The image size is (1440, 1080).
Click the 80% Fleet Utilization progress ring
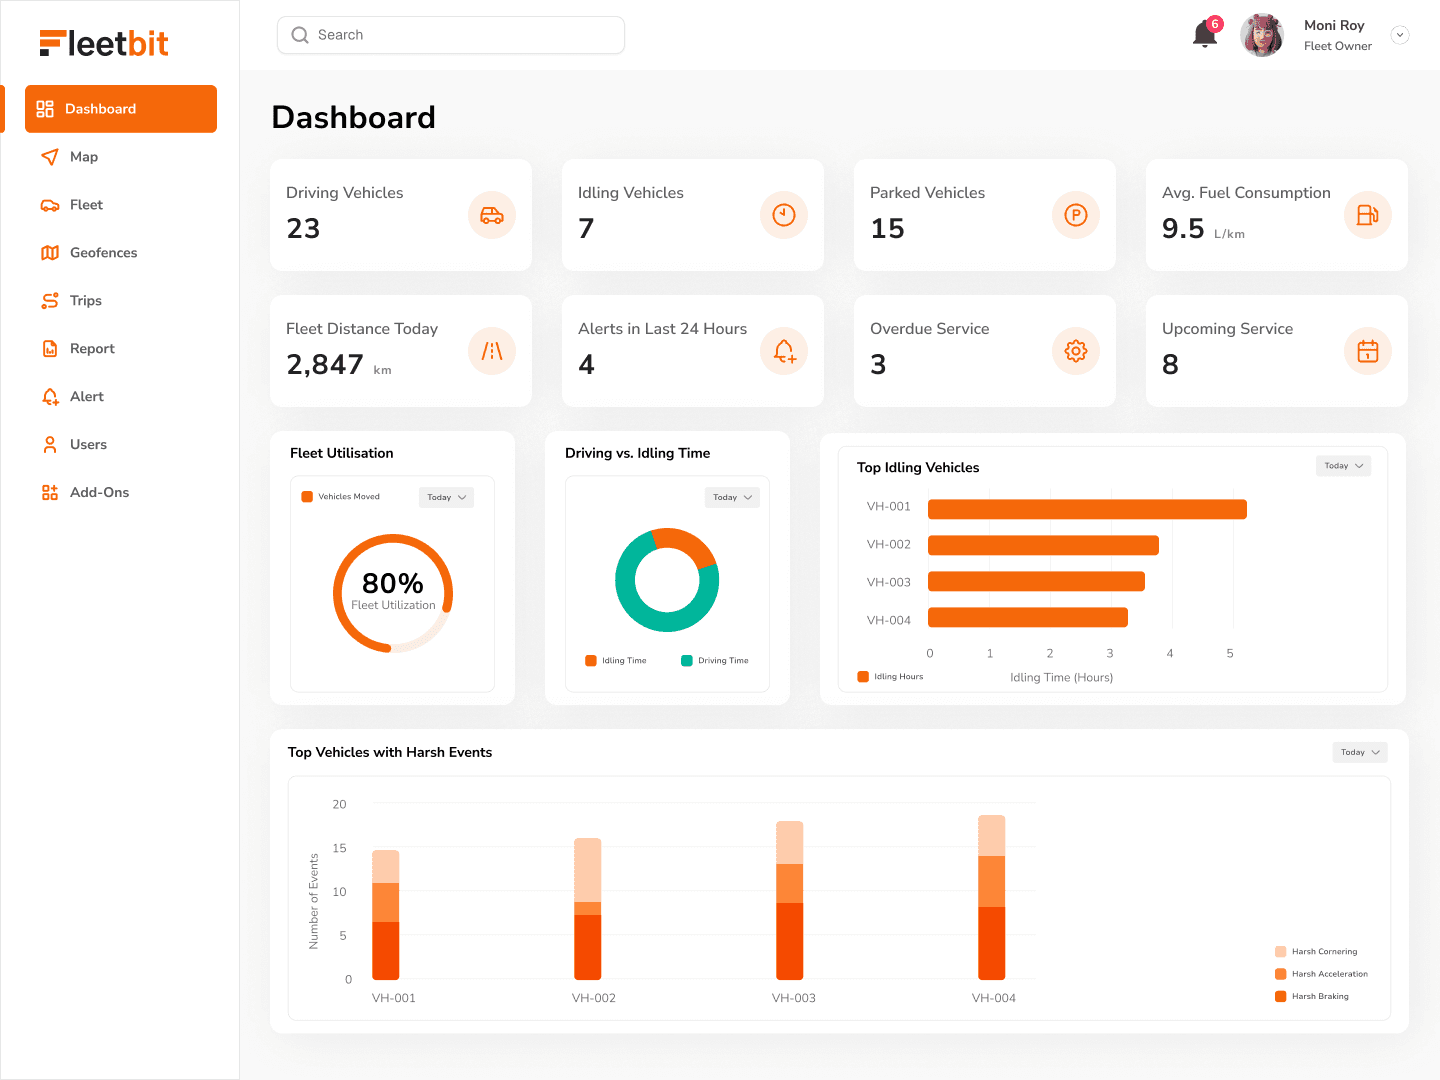(x=392, y=592)
